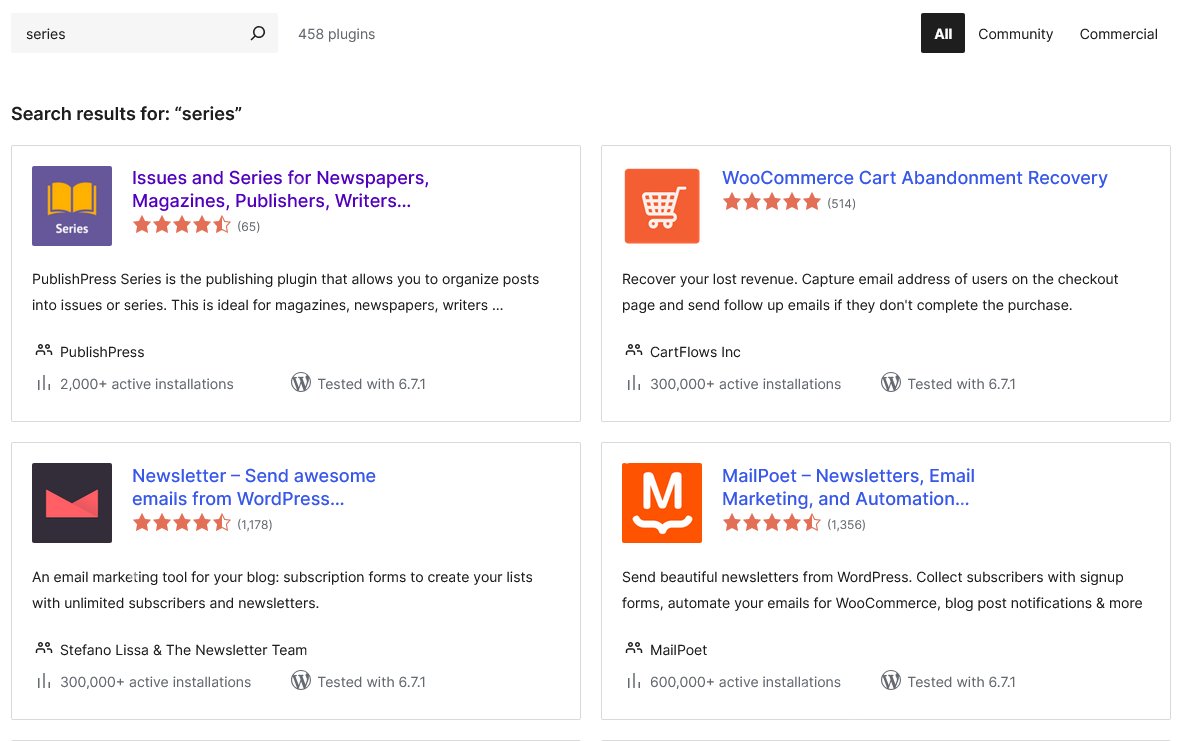Click star rating of Issues and Series plugin
1184x741 pixels.
tap(182, 225)
